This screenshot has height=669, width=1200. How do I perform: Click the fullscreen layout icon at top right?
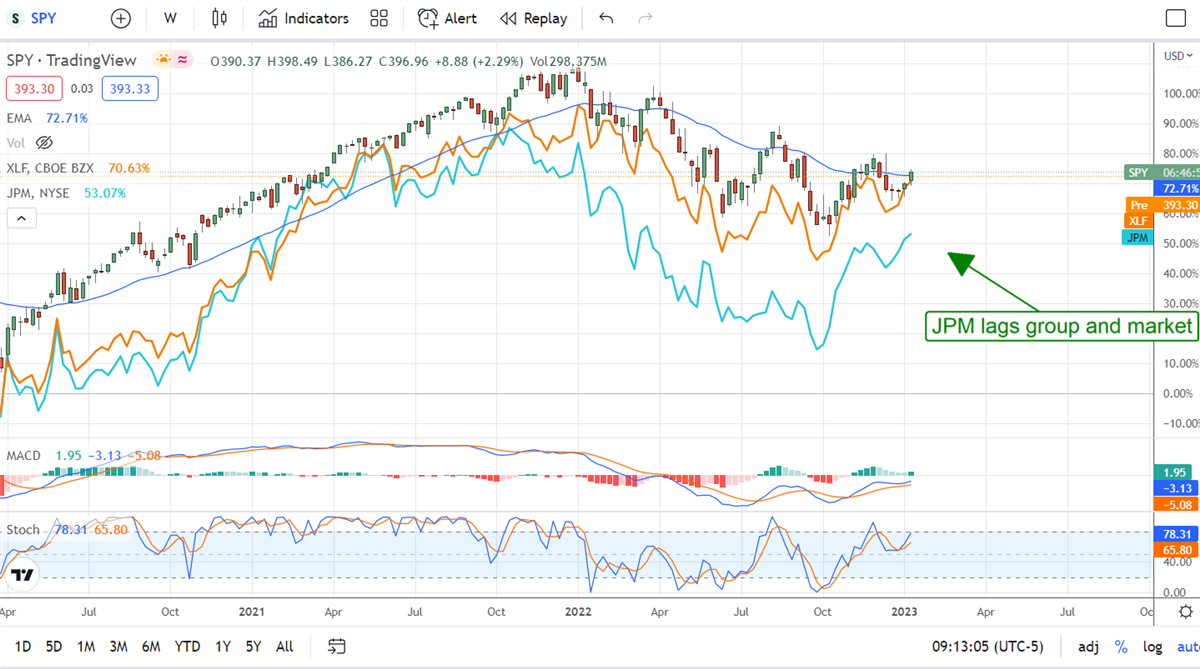point(1177,18)
